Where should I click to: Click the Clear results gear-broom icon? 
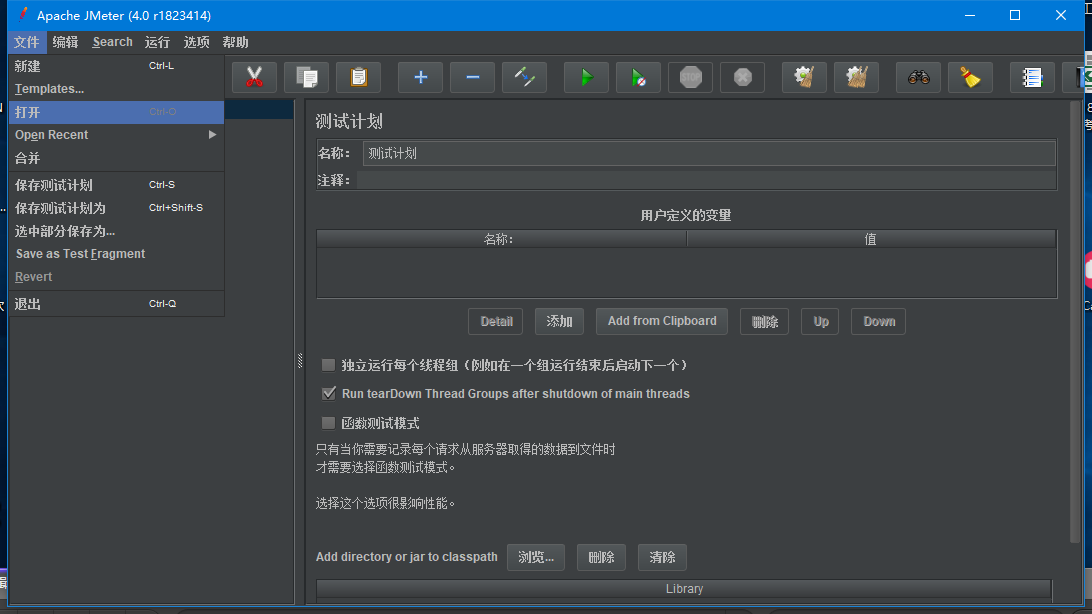[x=804, y=77]
